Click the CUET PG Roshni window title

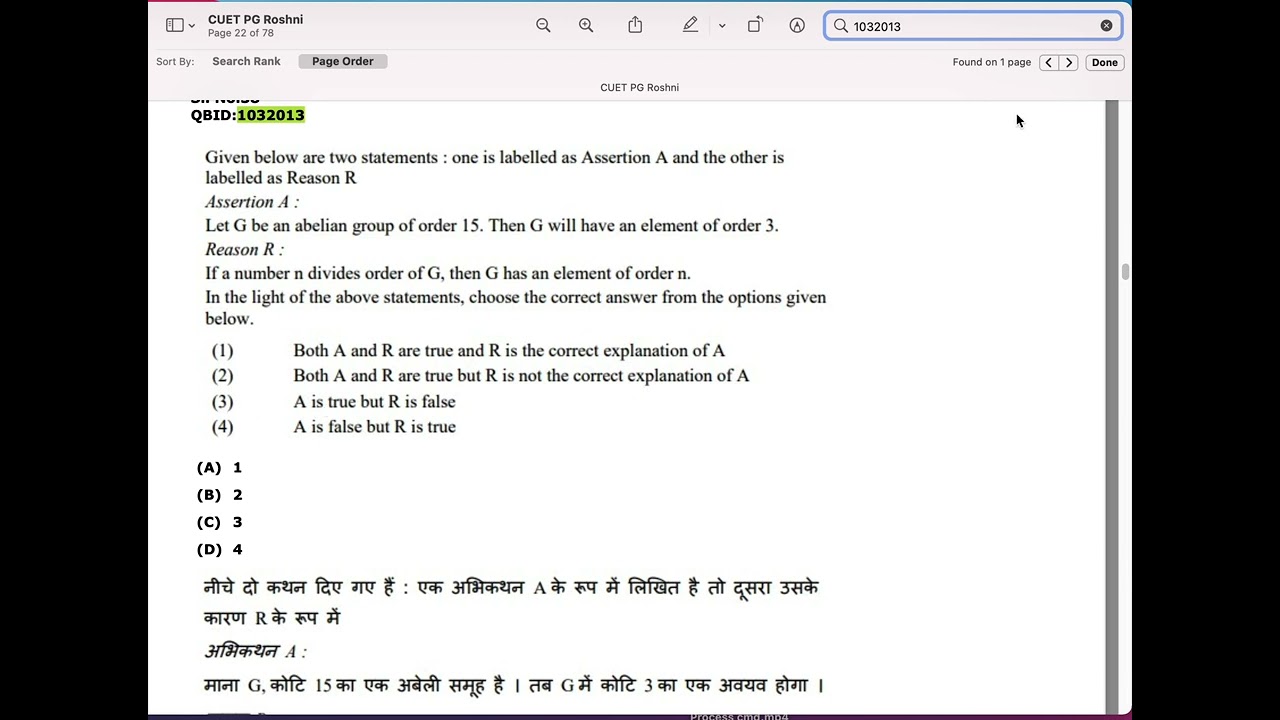pyautogui.click(x=255, y=19)
